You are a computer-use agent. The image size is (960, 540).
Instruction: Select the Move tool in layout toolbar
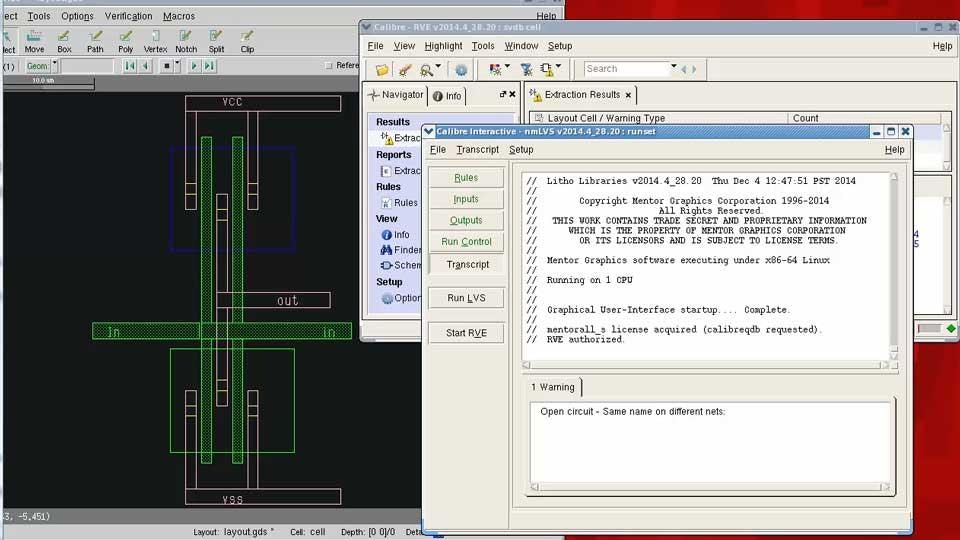tap(34, 41)
